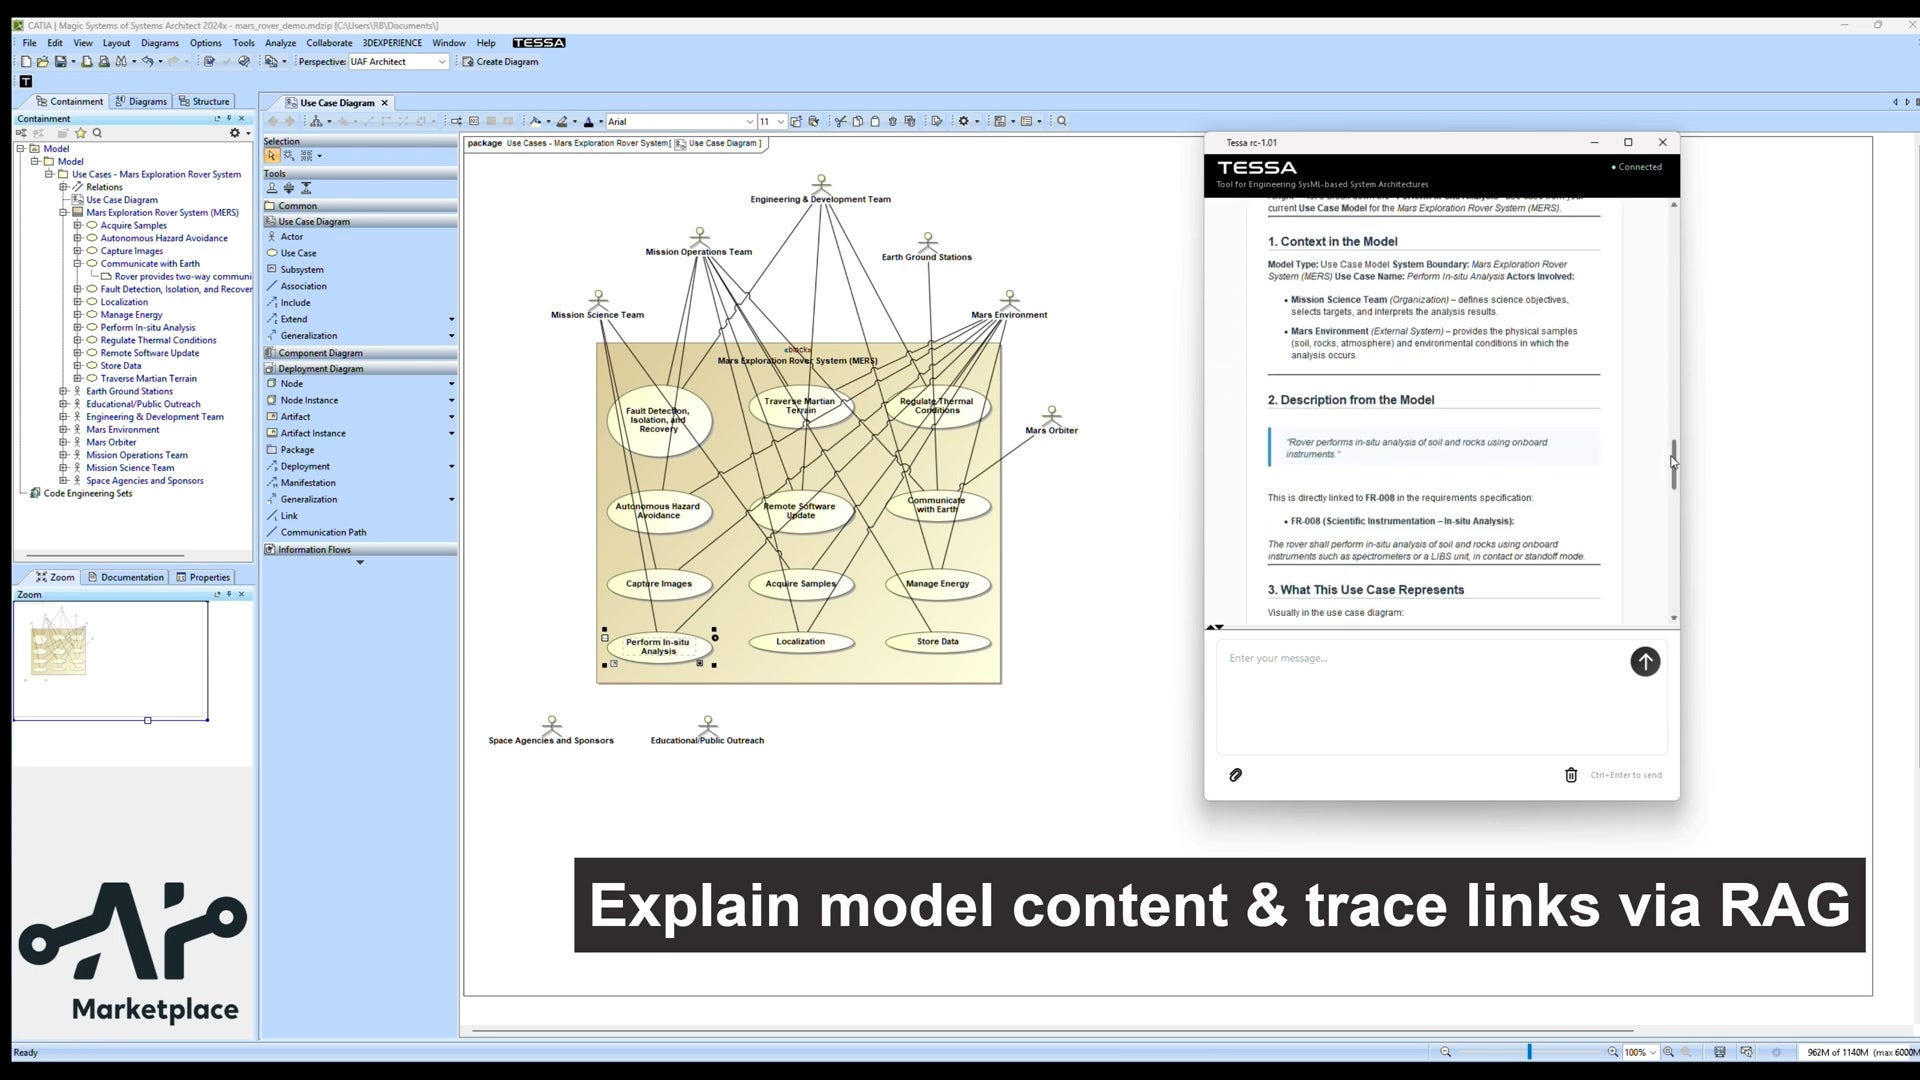Open the Analyze menu
The height and width of the screenshot is (1080, 1920).
click(x=280, y=43)
